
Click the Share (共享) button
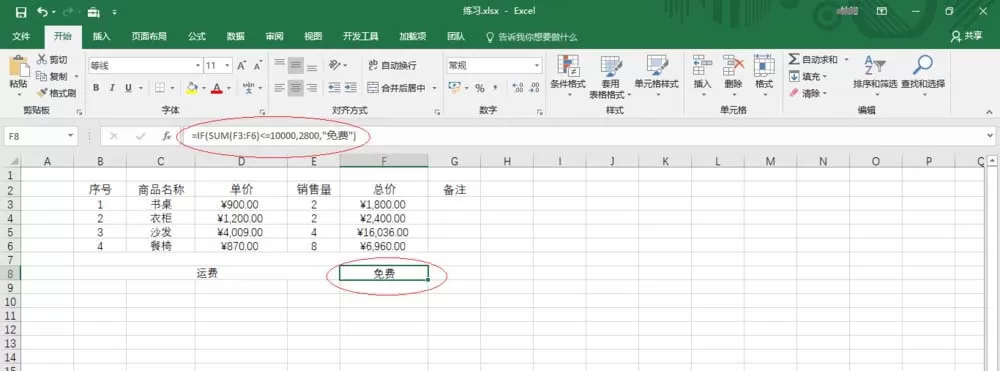point(967,37)
